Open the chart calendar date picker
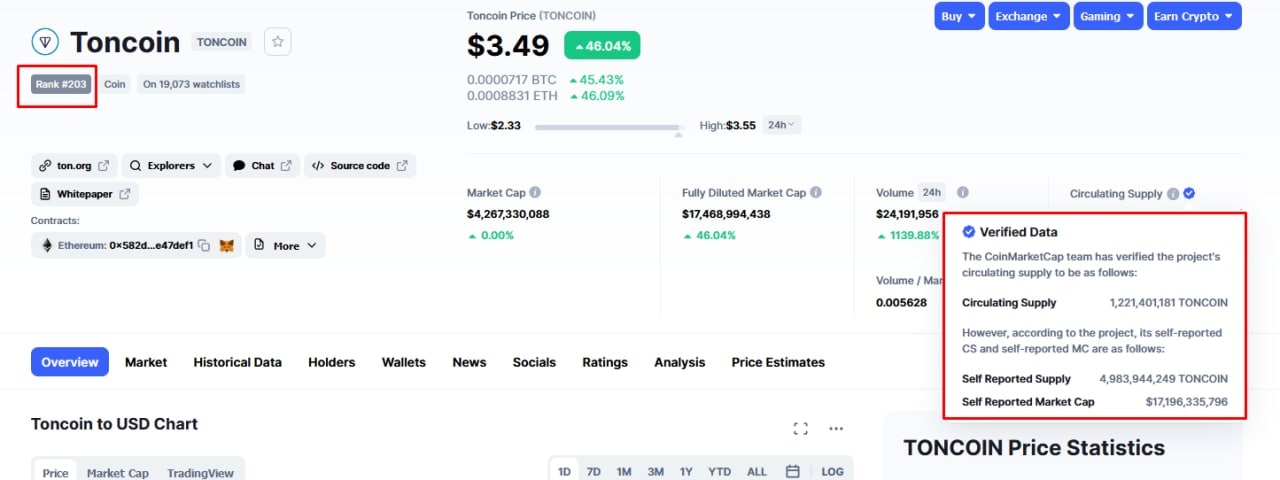The width and height of the screenshot is (1280, 480). click(x=792, y=472)
